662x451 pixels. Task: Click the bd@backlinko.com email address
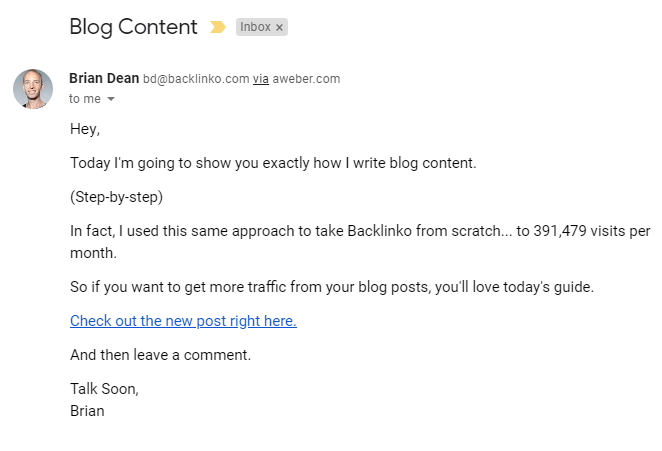tap(196, 79)
